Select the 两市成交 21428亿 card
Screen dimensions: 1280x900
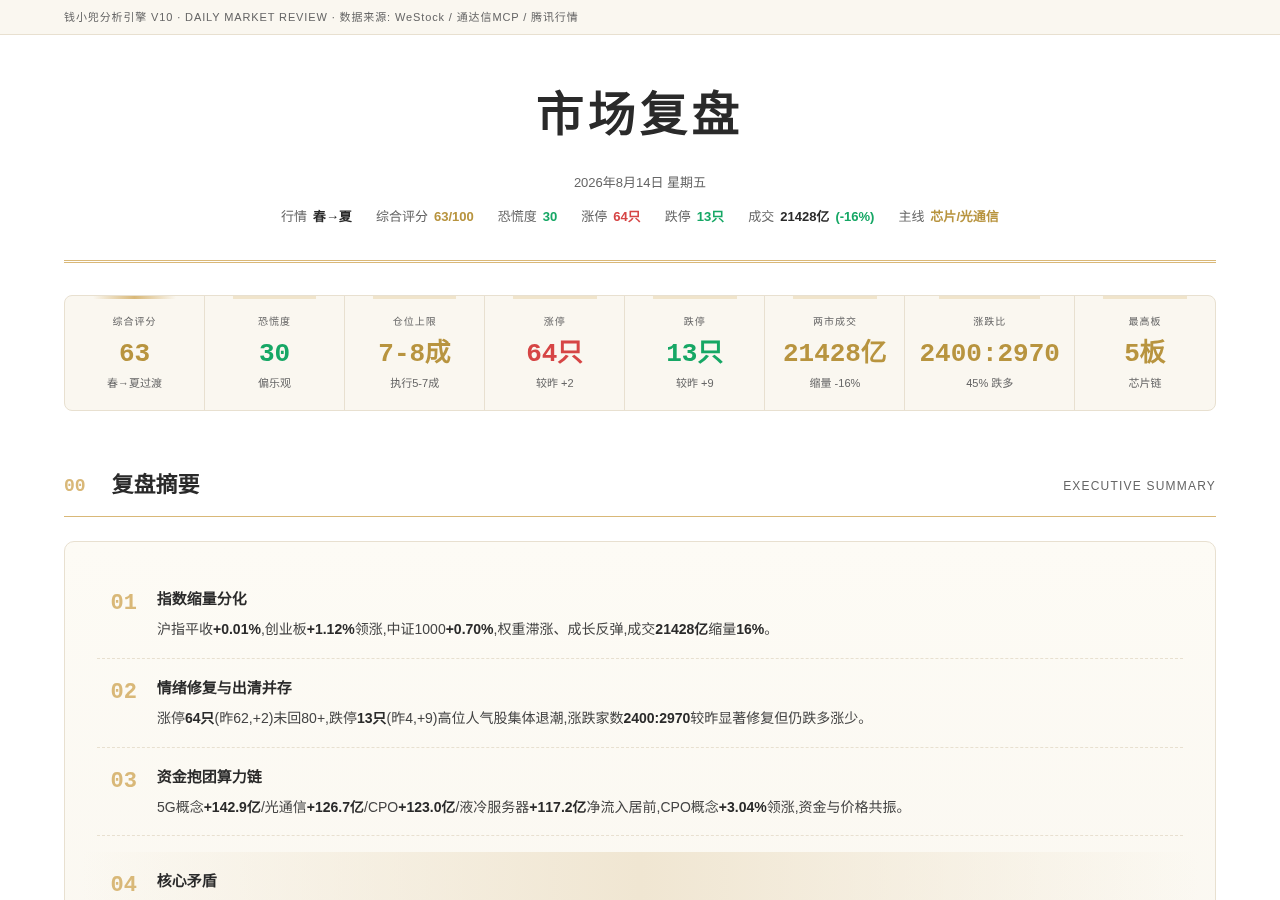(x=835, y=353)
